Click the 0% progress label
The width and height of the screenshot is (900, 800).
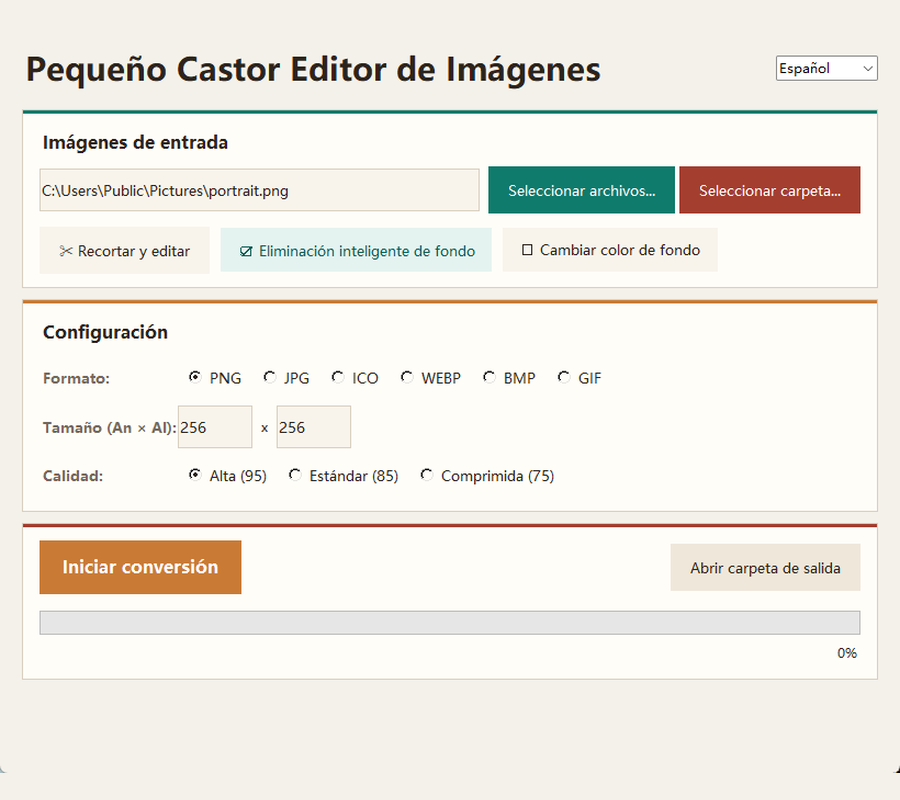click(847, 653)
